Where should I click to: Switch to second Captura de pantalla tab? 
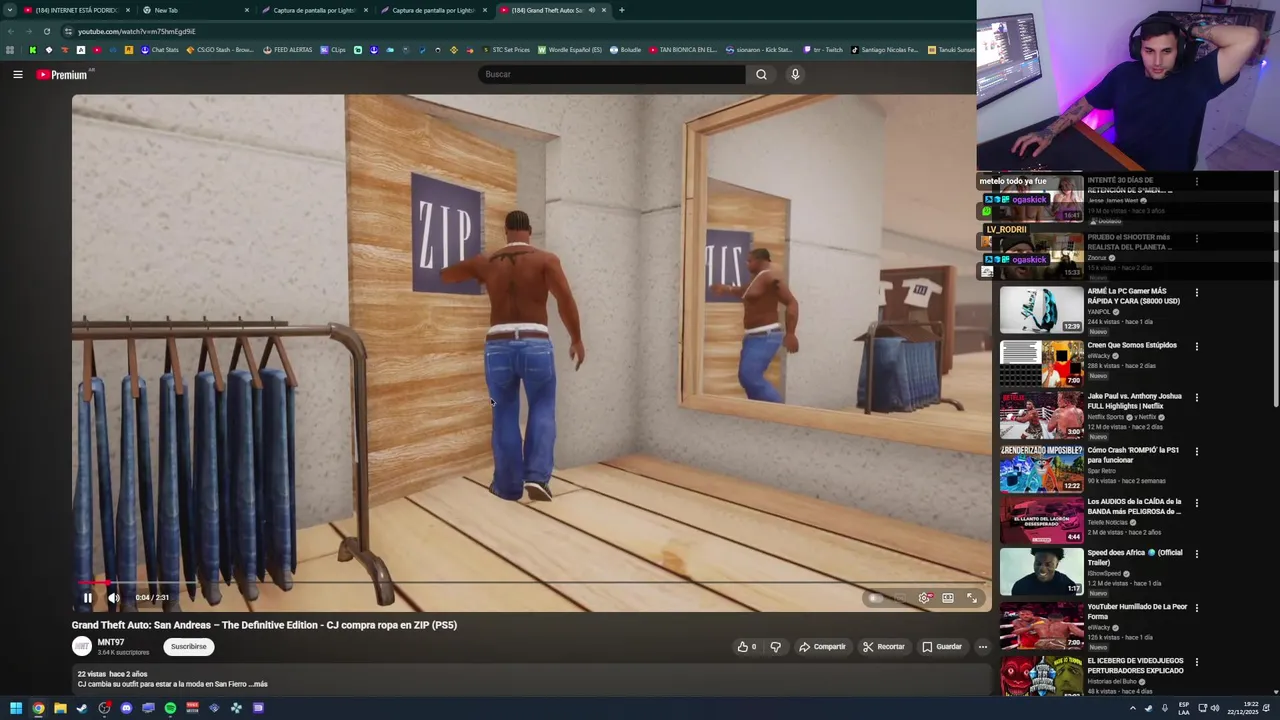point(433,10)
